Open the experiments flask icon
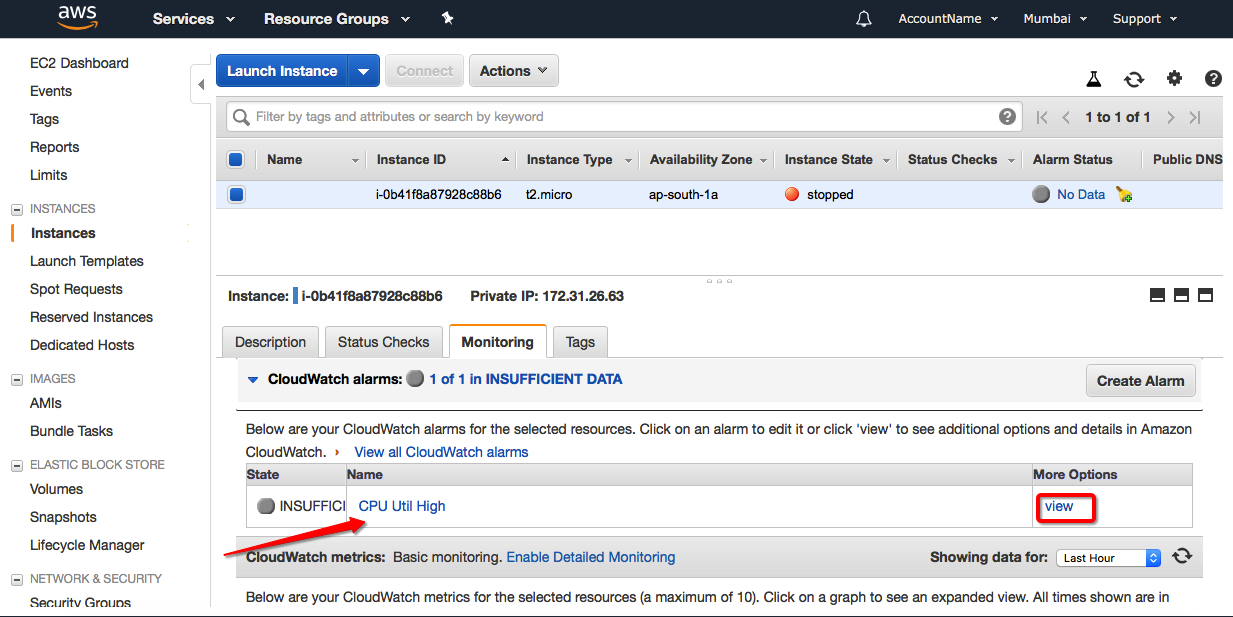 tap(1094, 79)
